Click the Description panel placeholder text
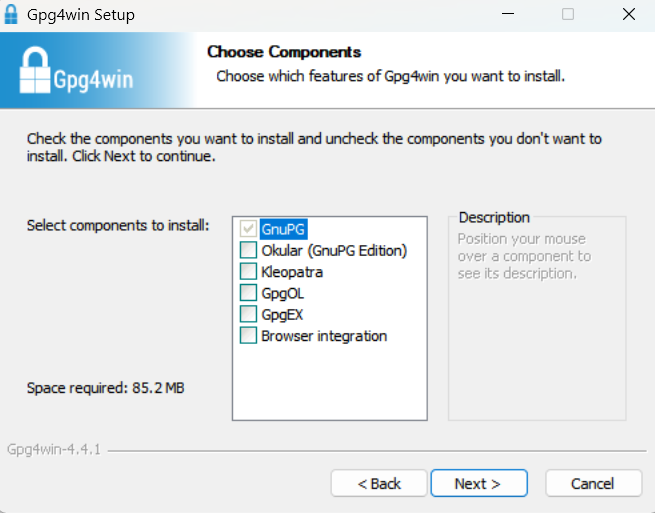The width and height of the screenshot is (655, 513). click(x=524, y=256)
